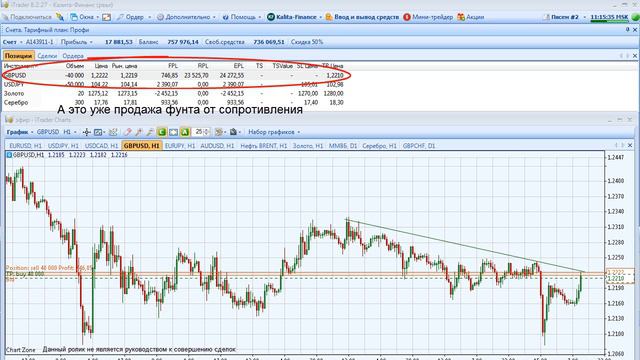The width and height of the screenshot is (640, 360).
Task: Click the green connection status indicator
Action: (635, 17)
